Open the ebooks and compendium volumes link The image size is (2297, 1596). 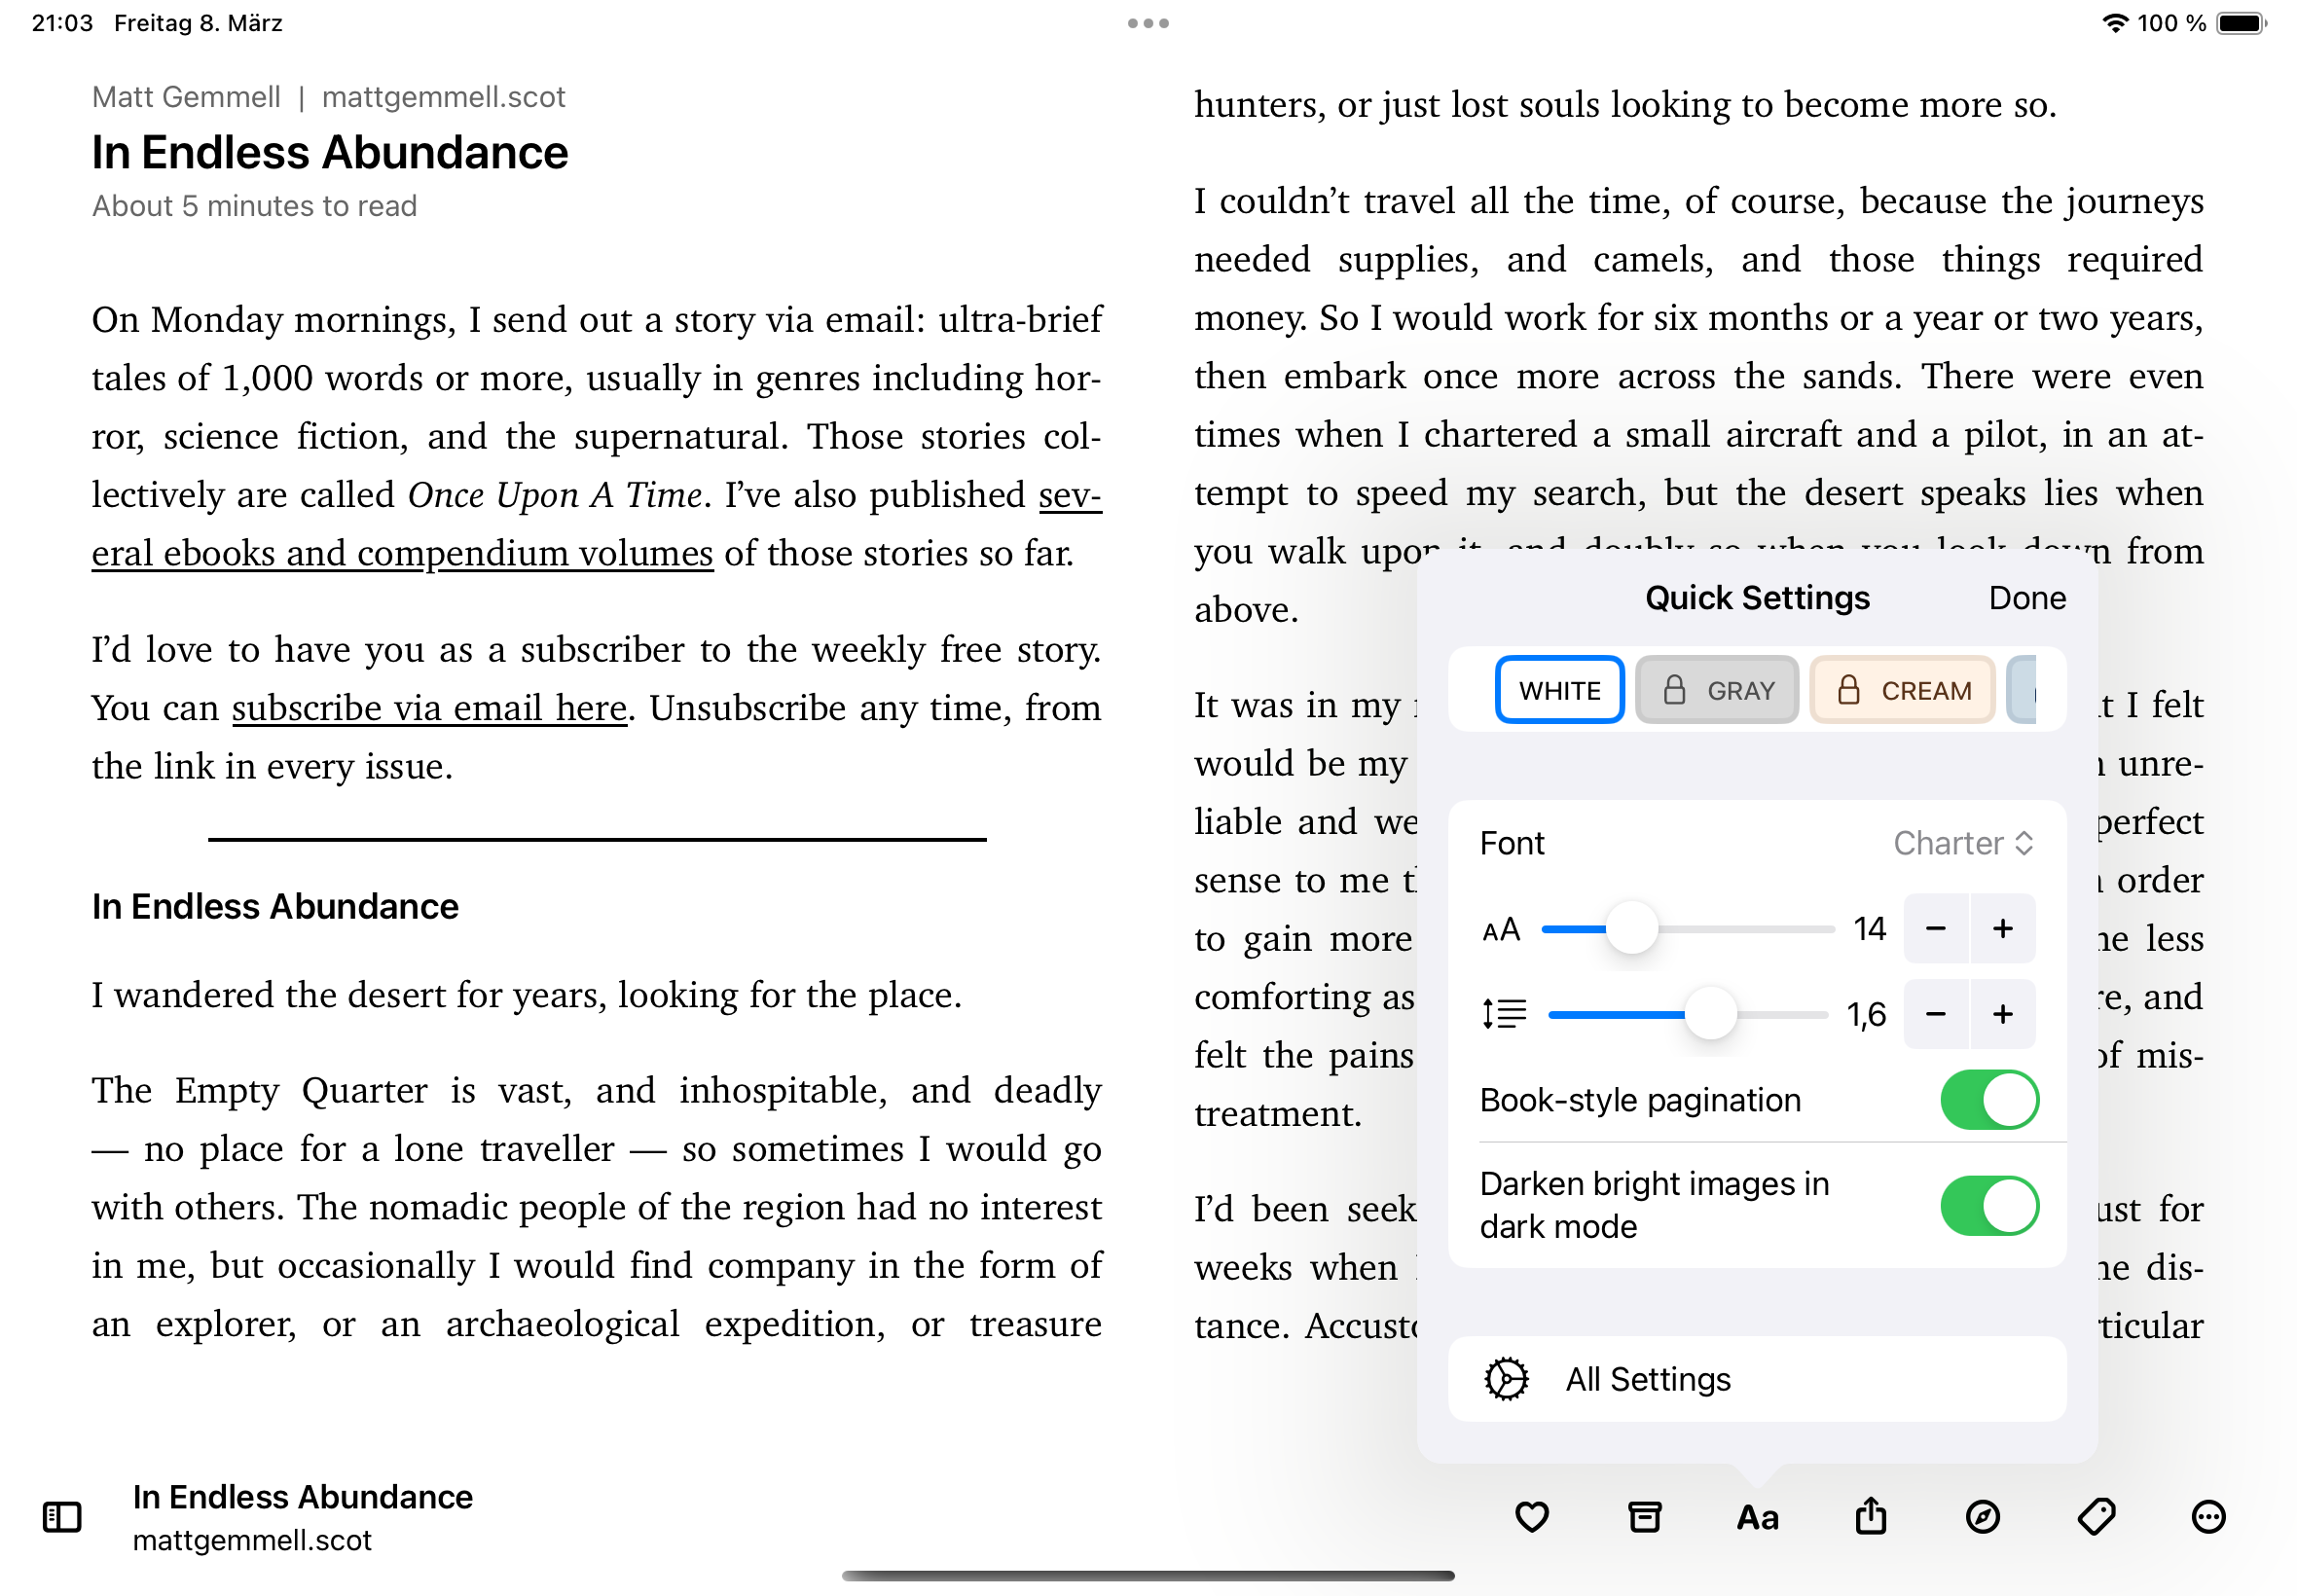[x=402, y=553]
